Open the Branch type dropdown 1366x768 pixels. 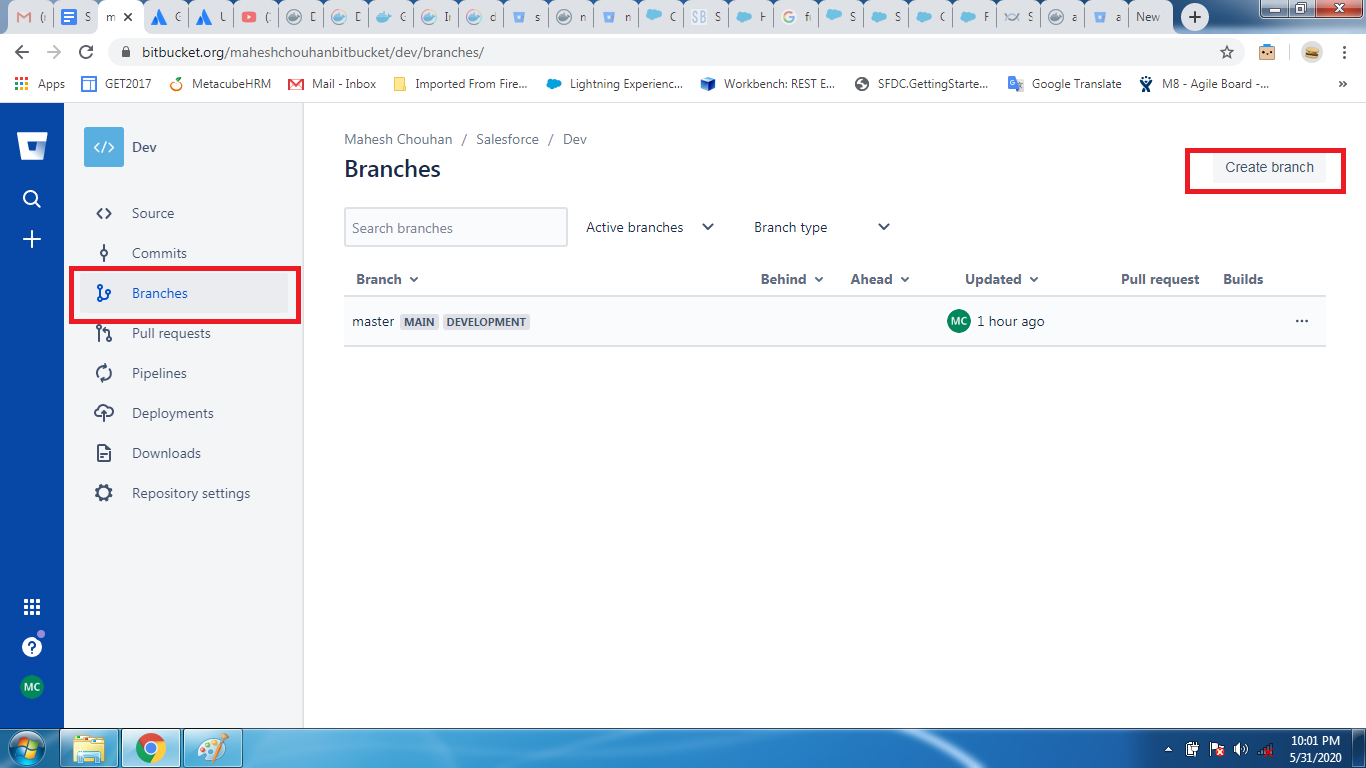pyautogui.click(x=821, y=227)
